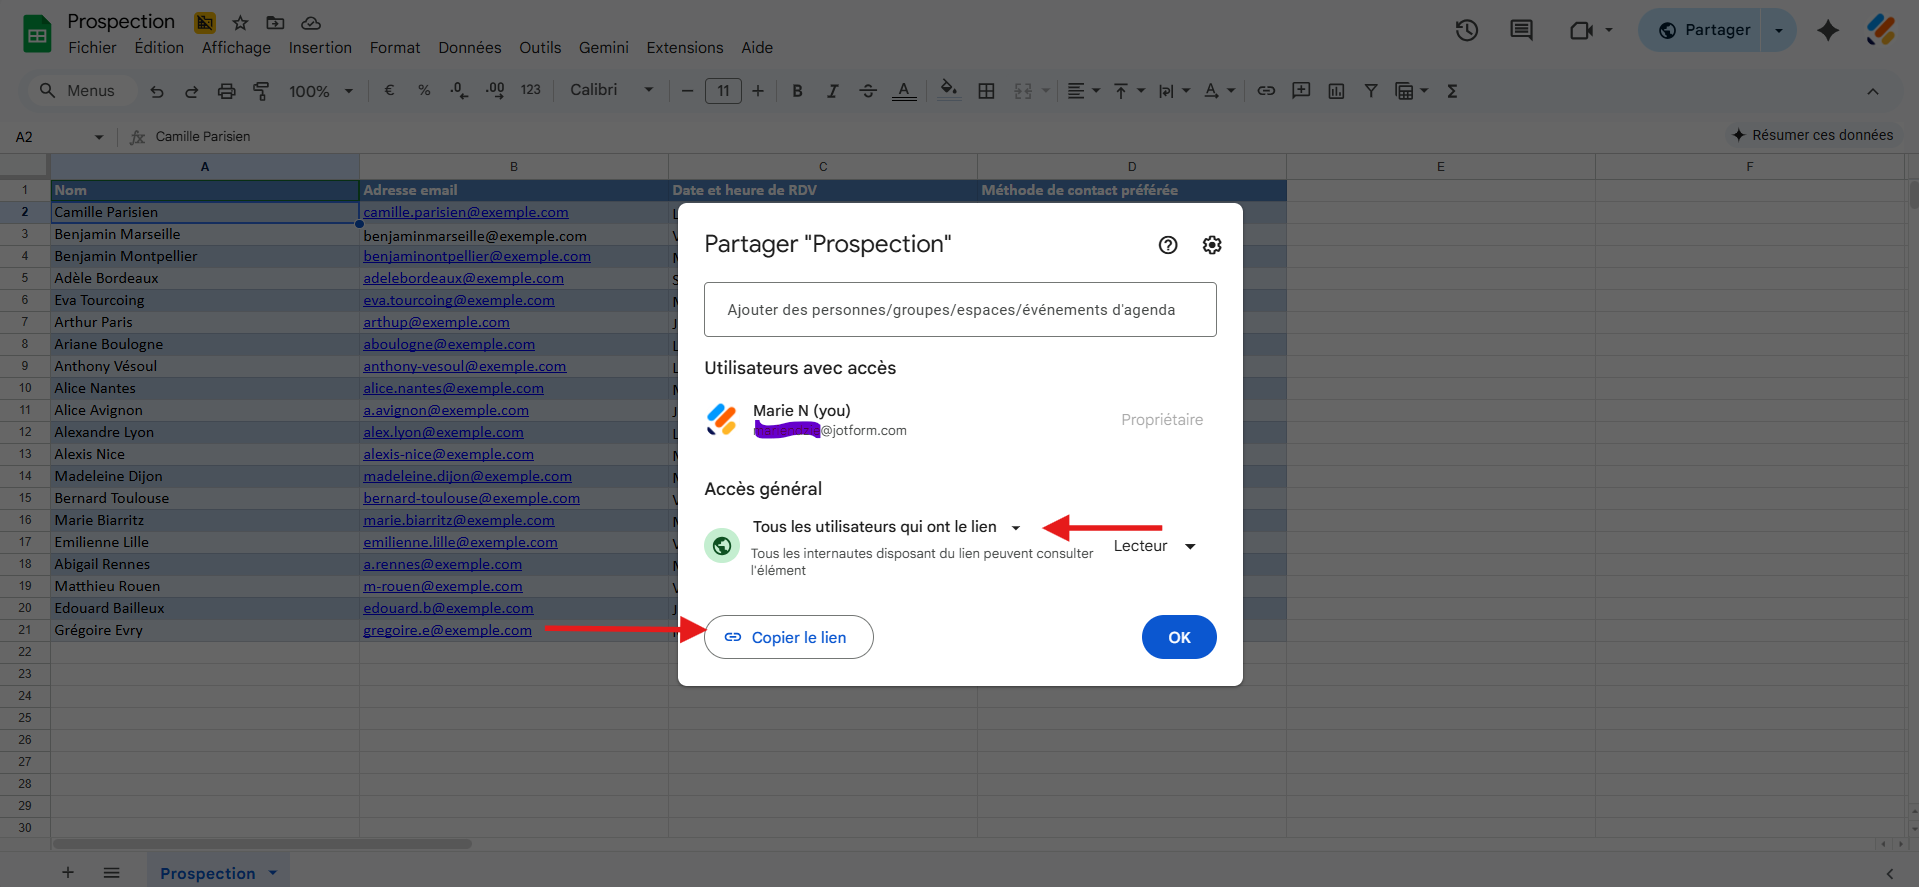Screen dimensions: 1919x887
Task: Create a filter
Action: (1371, 91)
